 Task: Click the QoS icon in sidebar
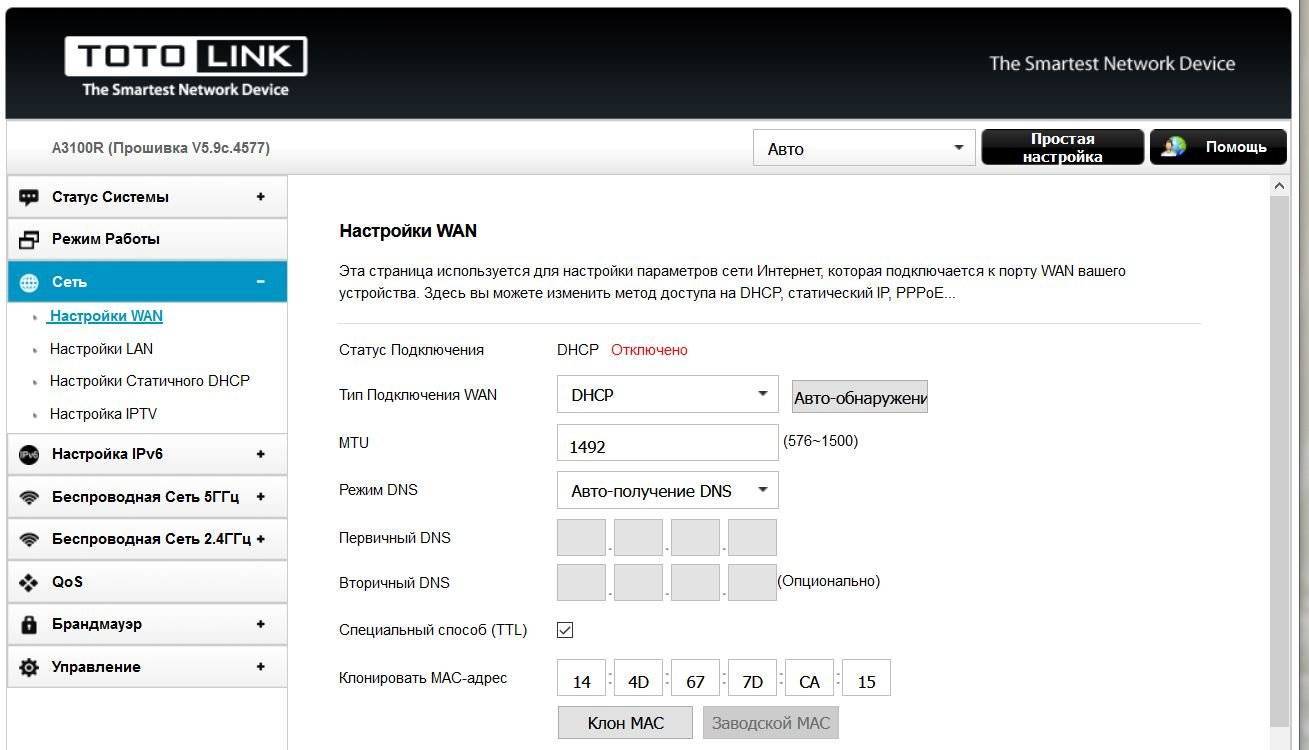point(29,582)
